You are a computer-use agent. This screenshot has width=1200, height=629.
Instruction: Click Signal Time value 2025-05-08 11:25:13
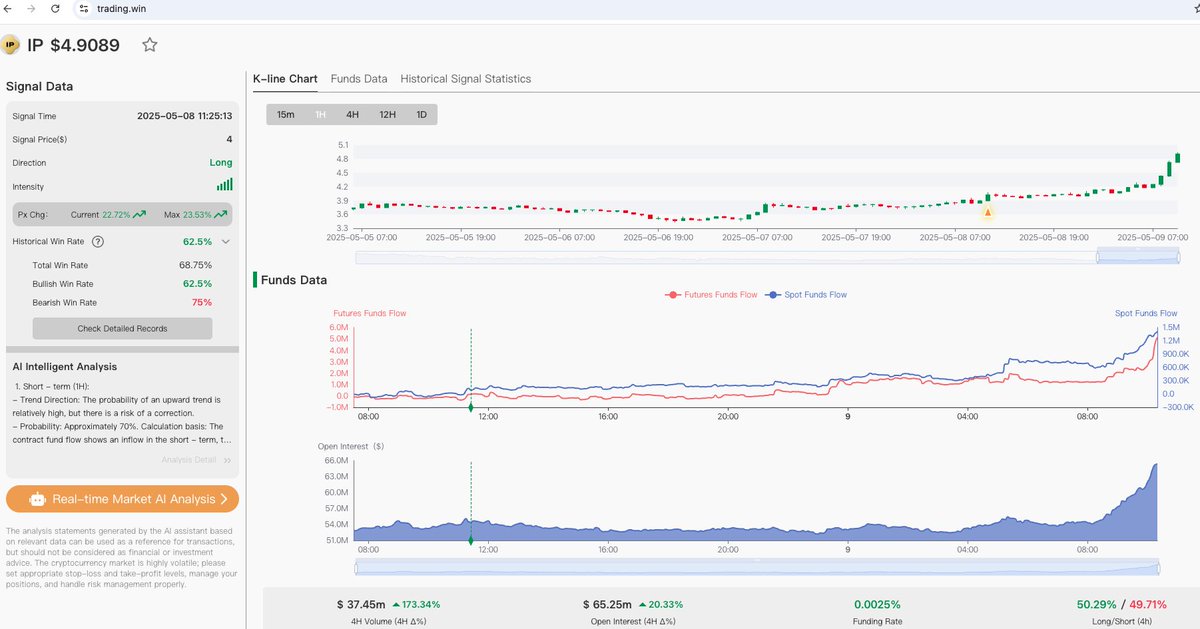pos(184,116)
